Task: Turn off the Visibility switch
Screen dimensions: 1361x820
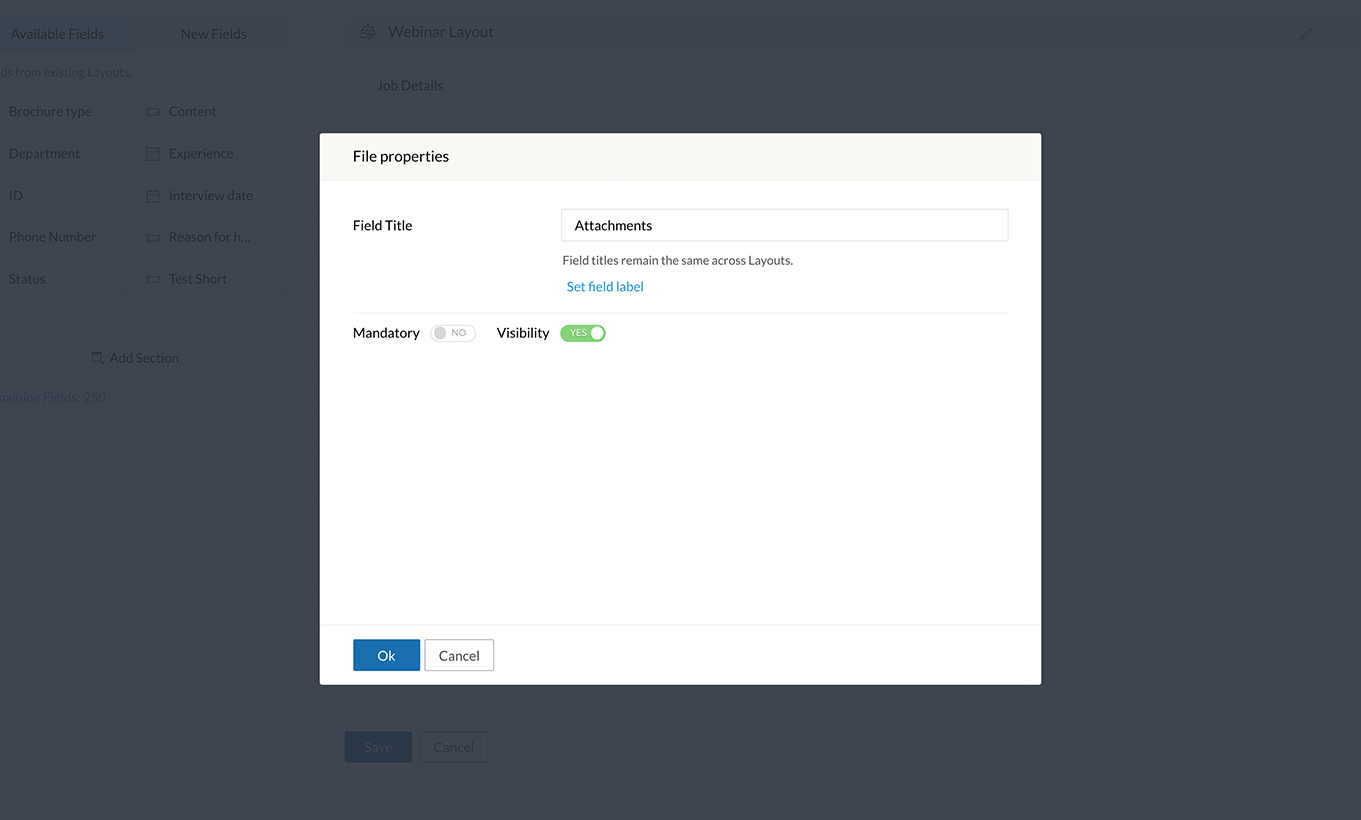Action: tap(583, 333)
